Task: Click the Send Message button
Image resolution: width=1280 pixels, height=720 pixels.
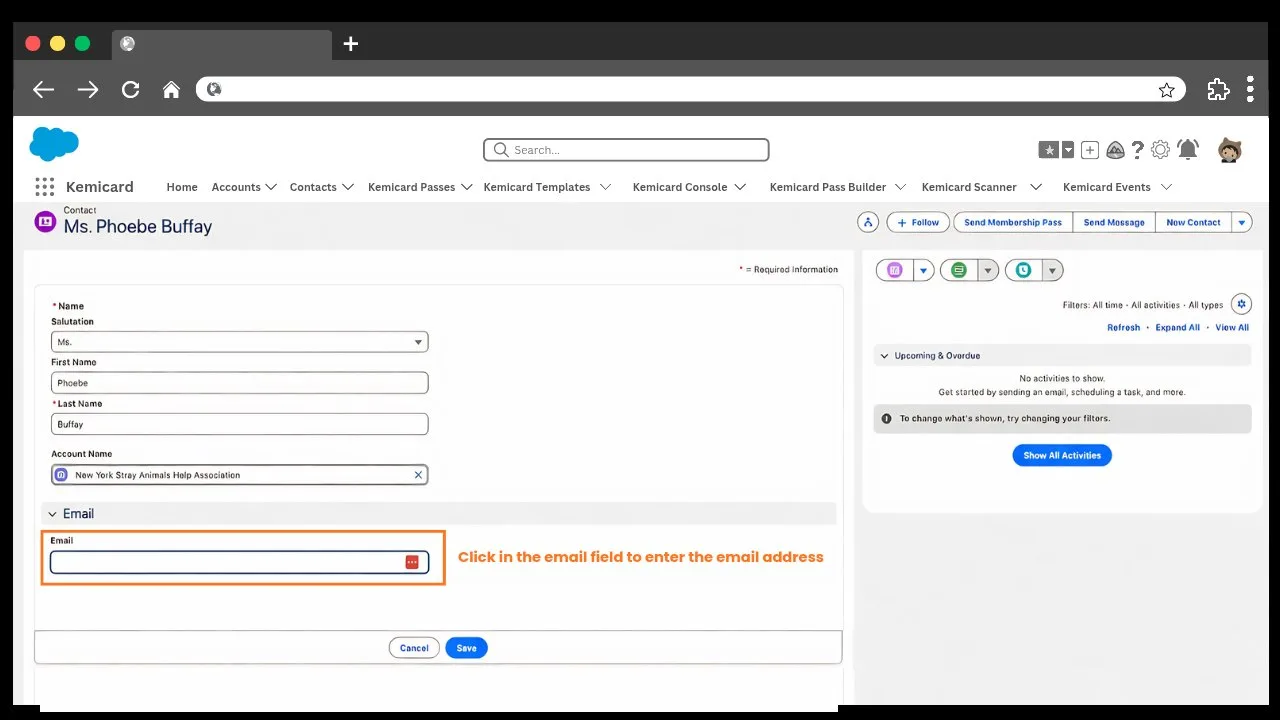Action: click(1114, 222)
